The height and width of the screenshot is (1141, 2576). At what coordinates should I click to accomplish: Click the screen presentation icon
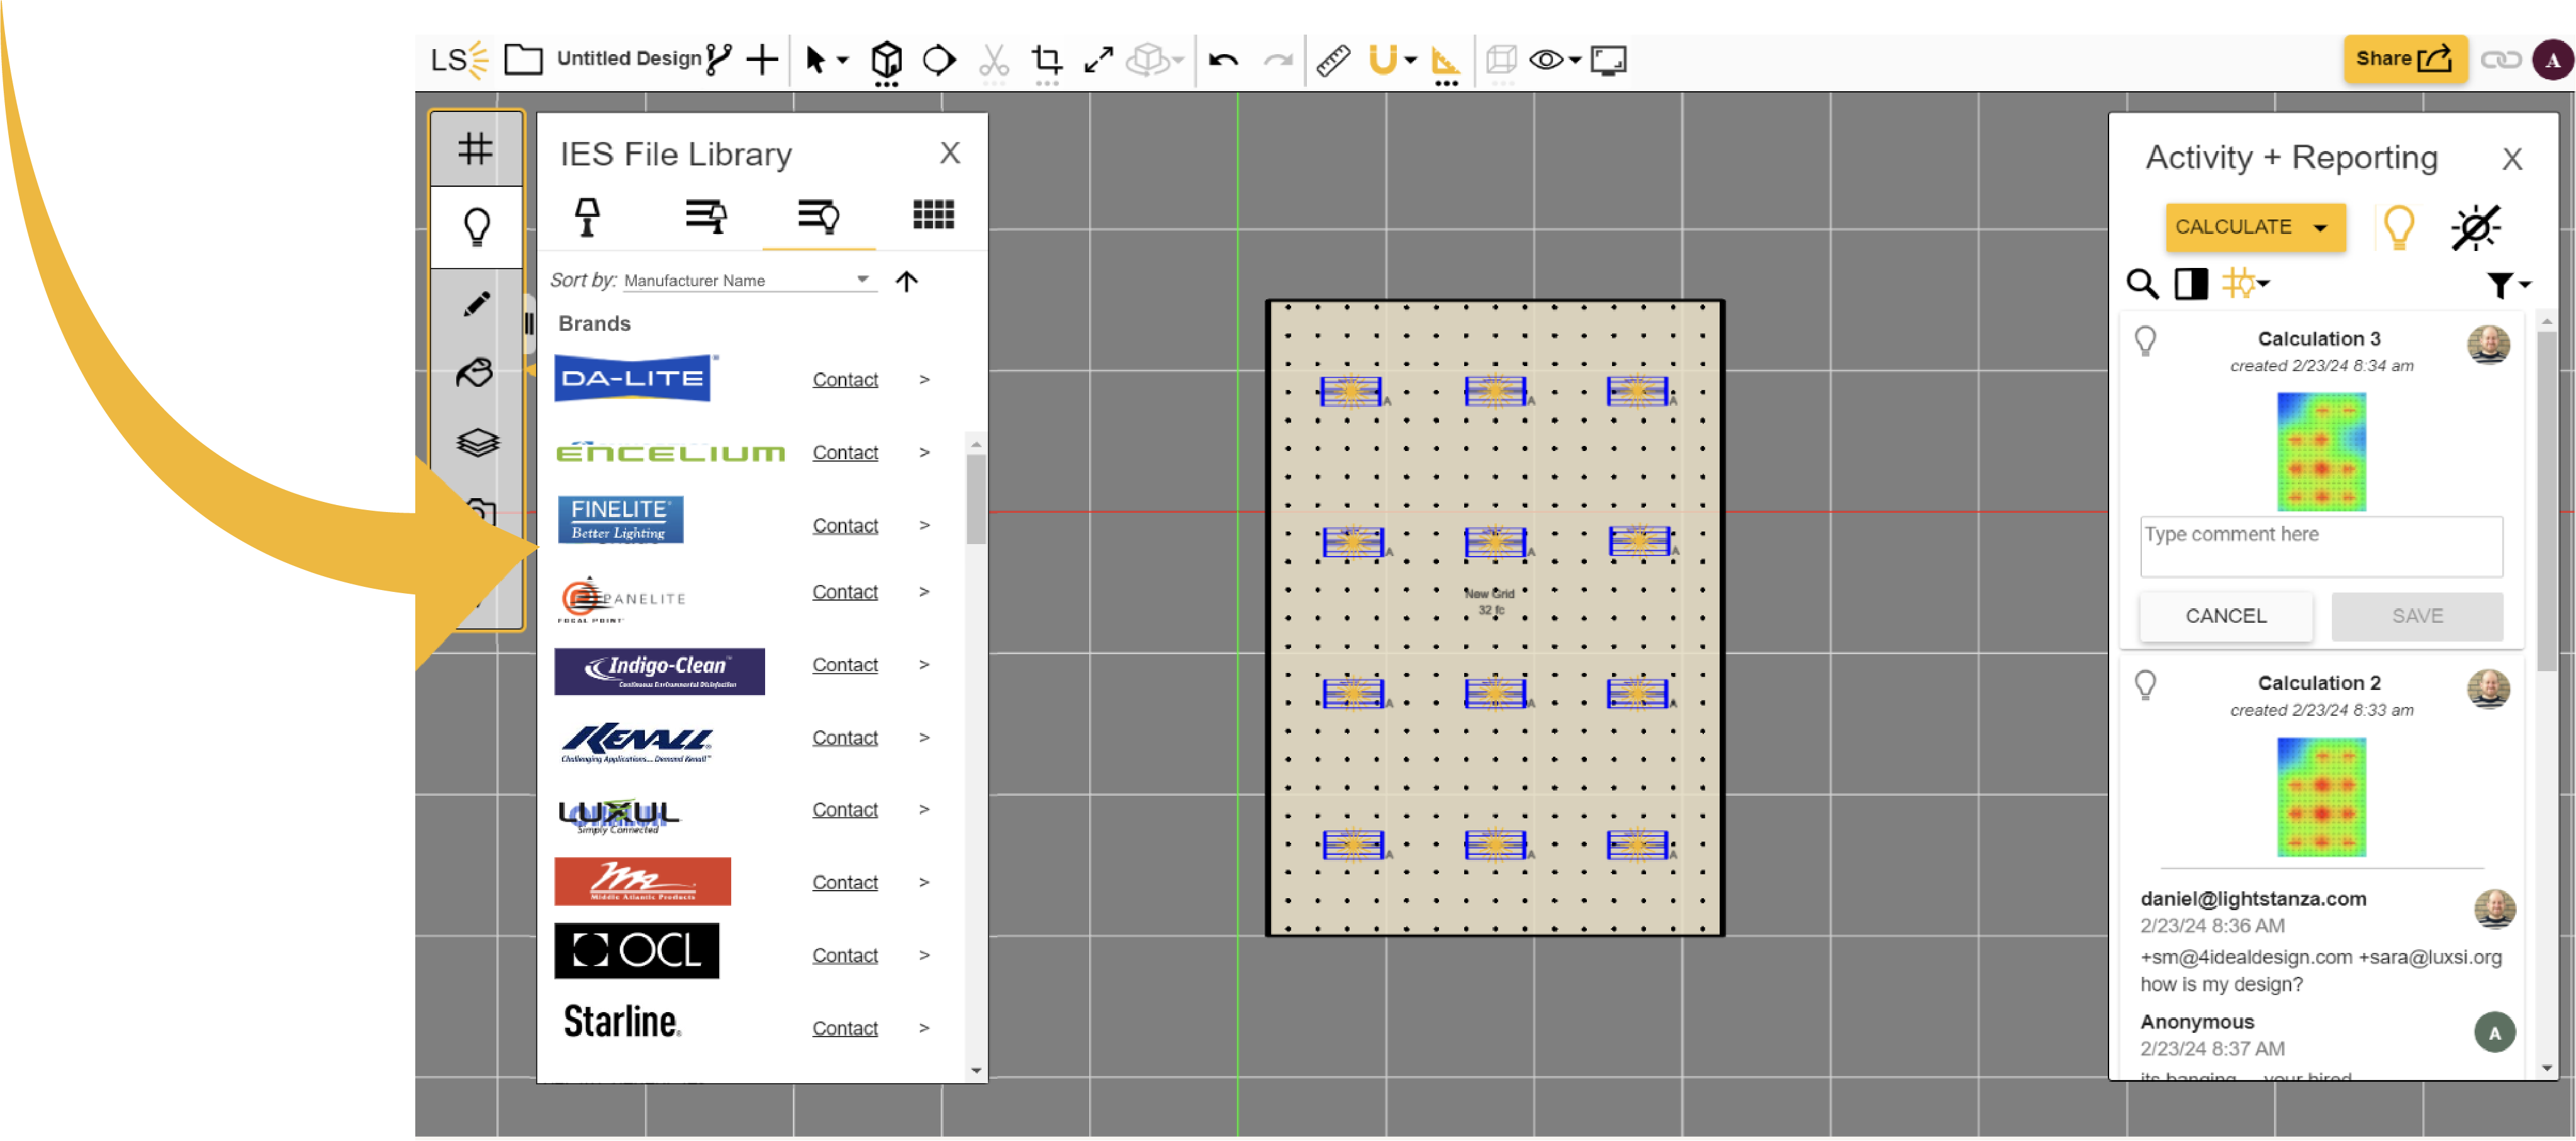click(x=1609, y=60)
